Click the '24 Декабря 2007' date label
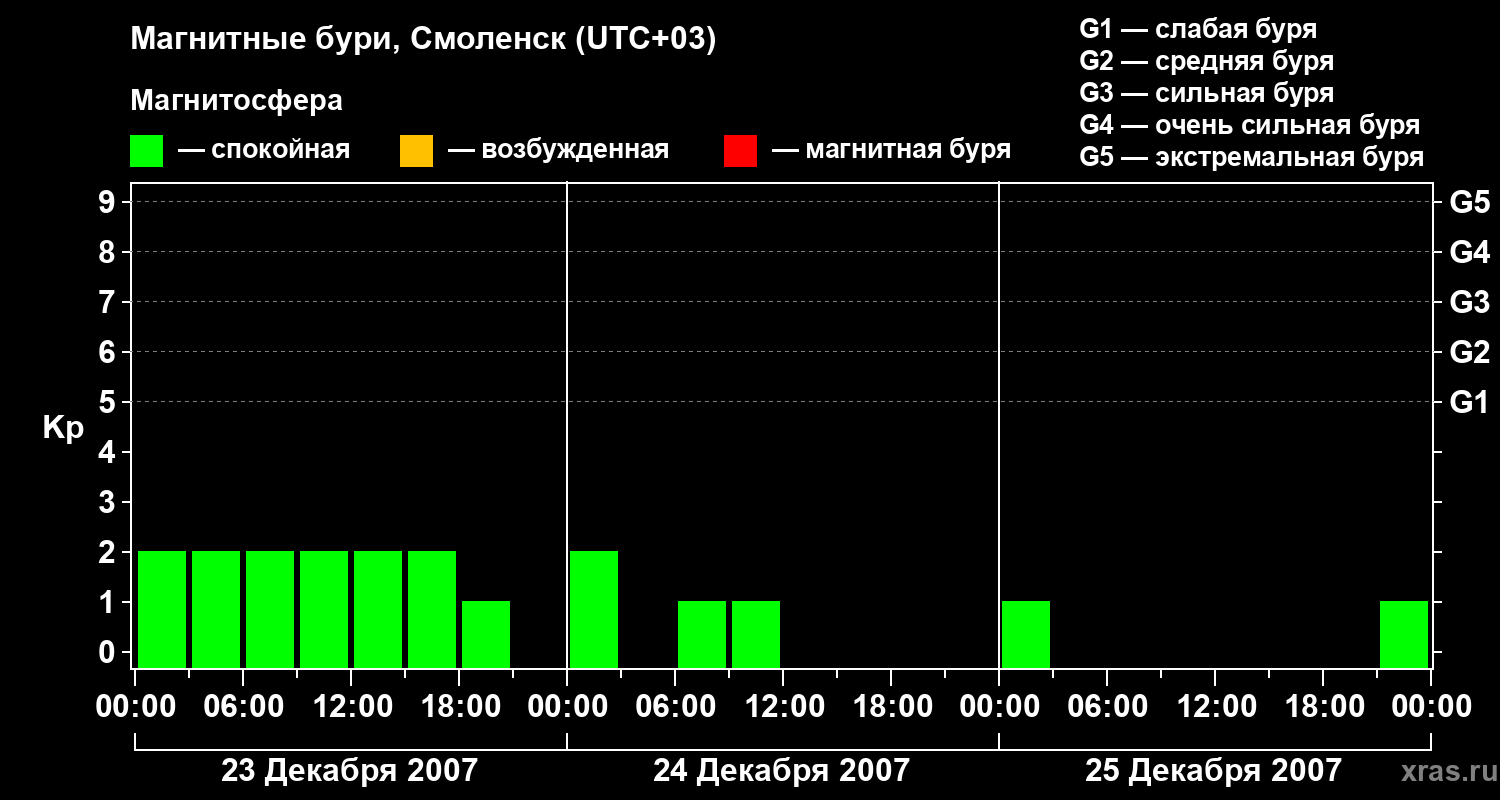 782,771
